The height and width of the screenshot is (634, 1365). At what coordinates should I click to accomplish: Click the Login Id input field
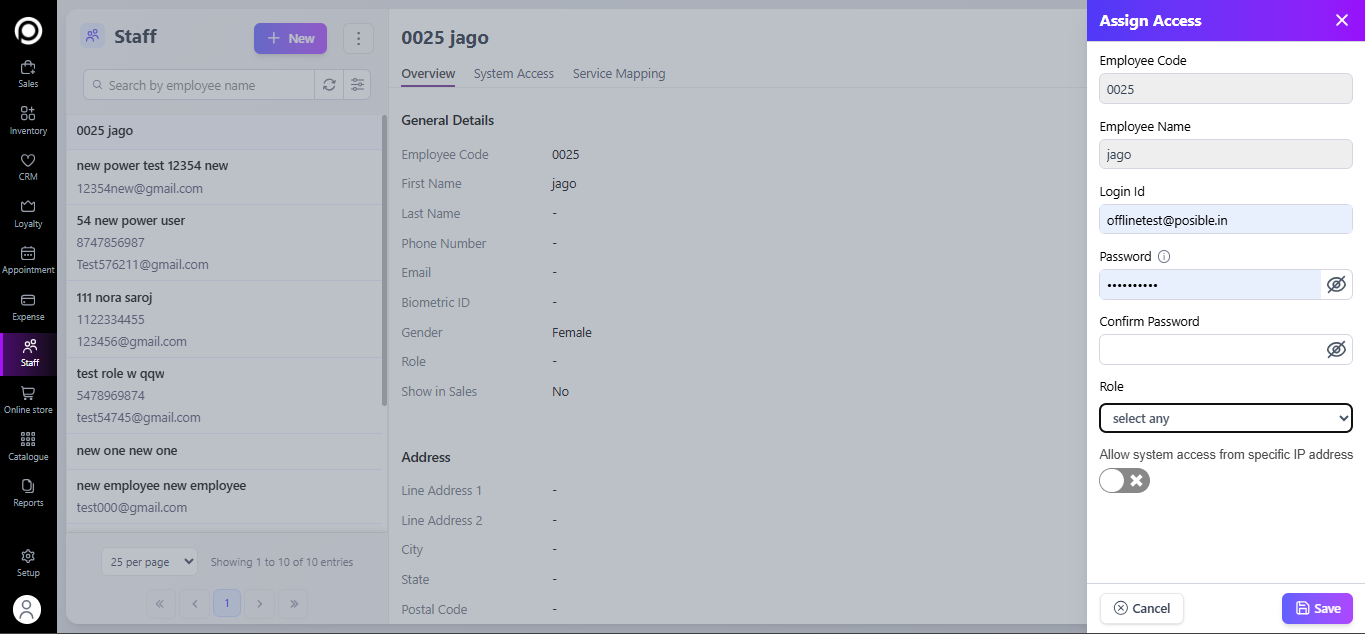1225,219
